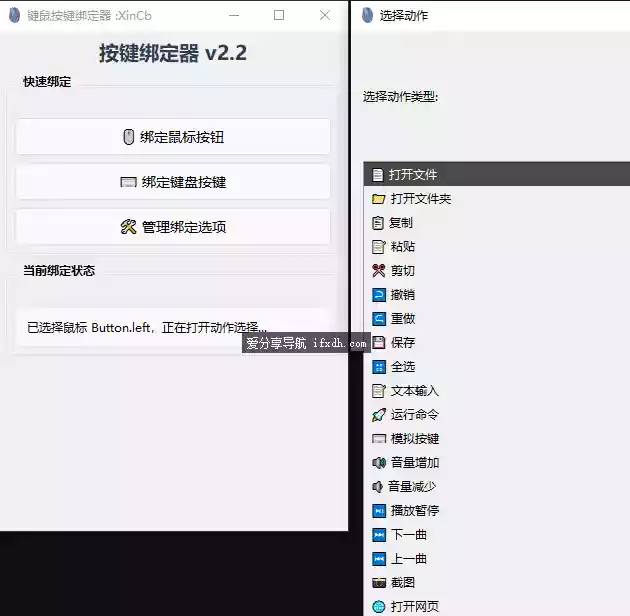
Task: Click the floppy disk icon beside 保存
Action: tap(378, 343)
